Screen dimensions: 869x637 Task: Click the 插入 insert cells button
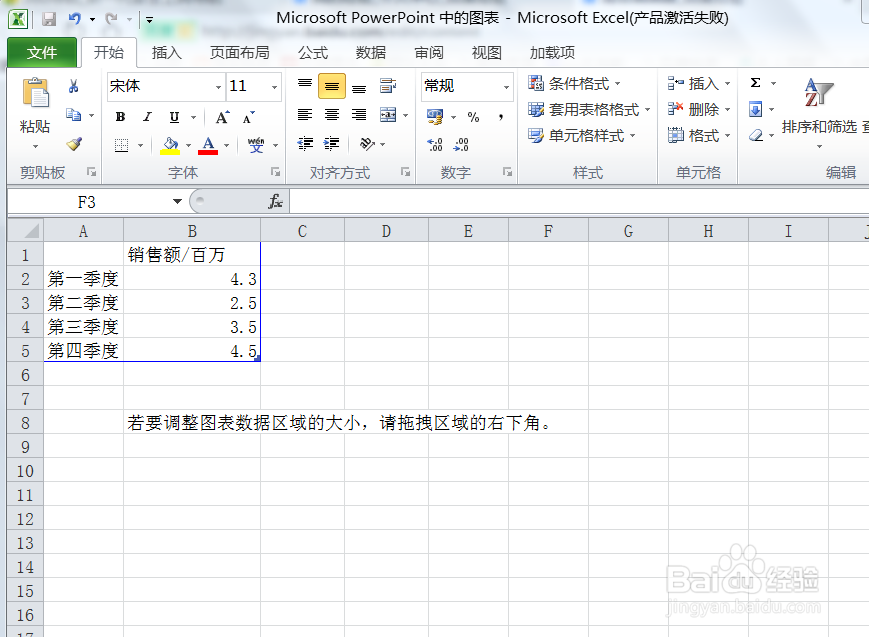699,84
